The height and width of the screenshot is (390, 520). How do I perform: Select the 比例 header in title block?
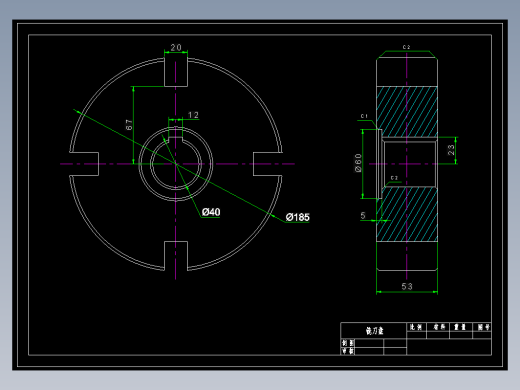click(416, 327)
